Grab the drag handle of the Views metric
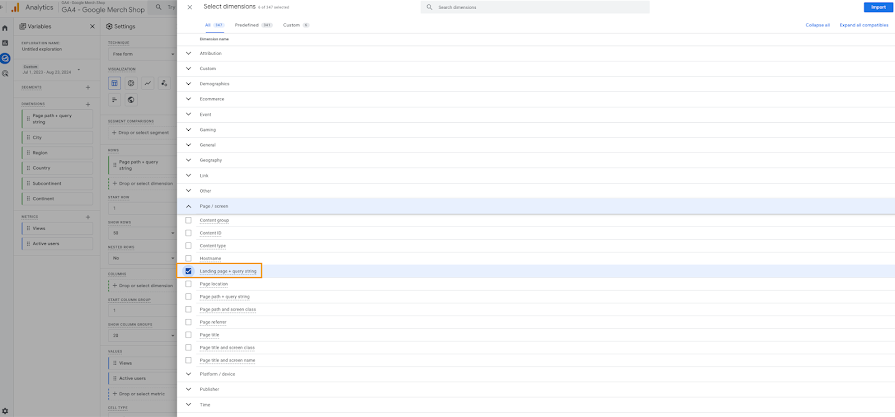Viewport: 895px width, 417px height. [29, 228]
